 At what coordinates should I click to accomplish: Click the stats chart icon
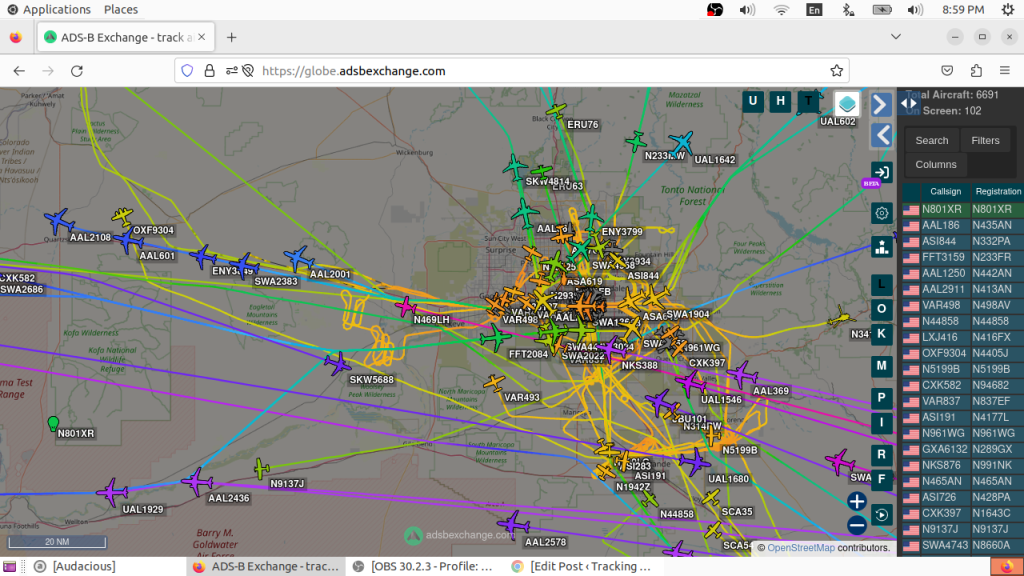[882, 247]
